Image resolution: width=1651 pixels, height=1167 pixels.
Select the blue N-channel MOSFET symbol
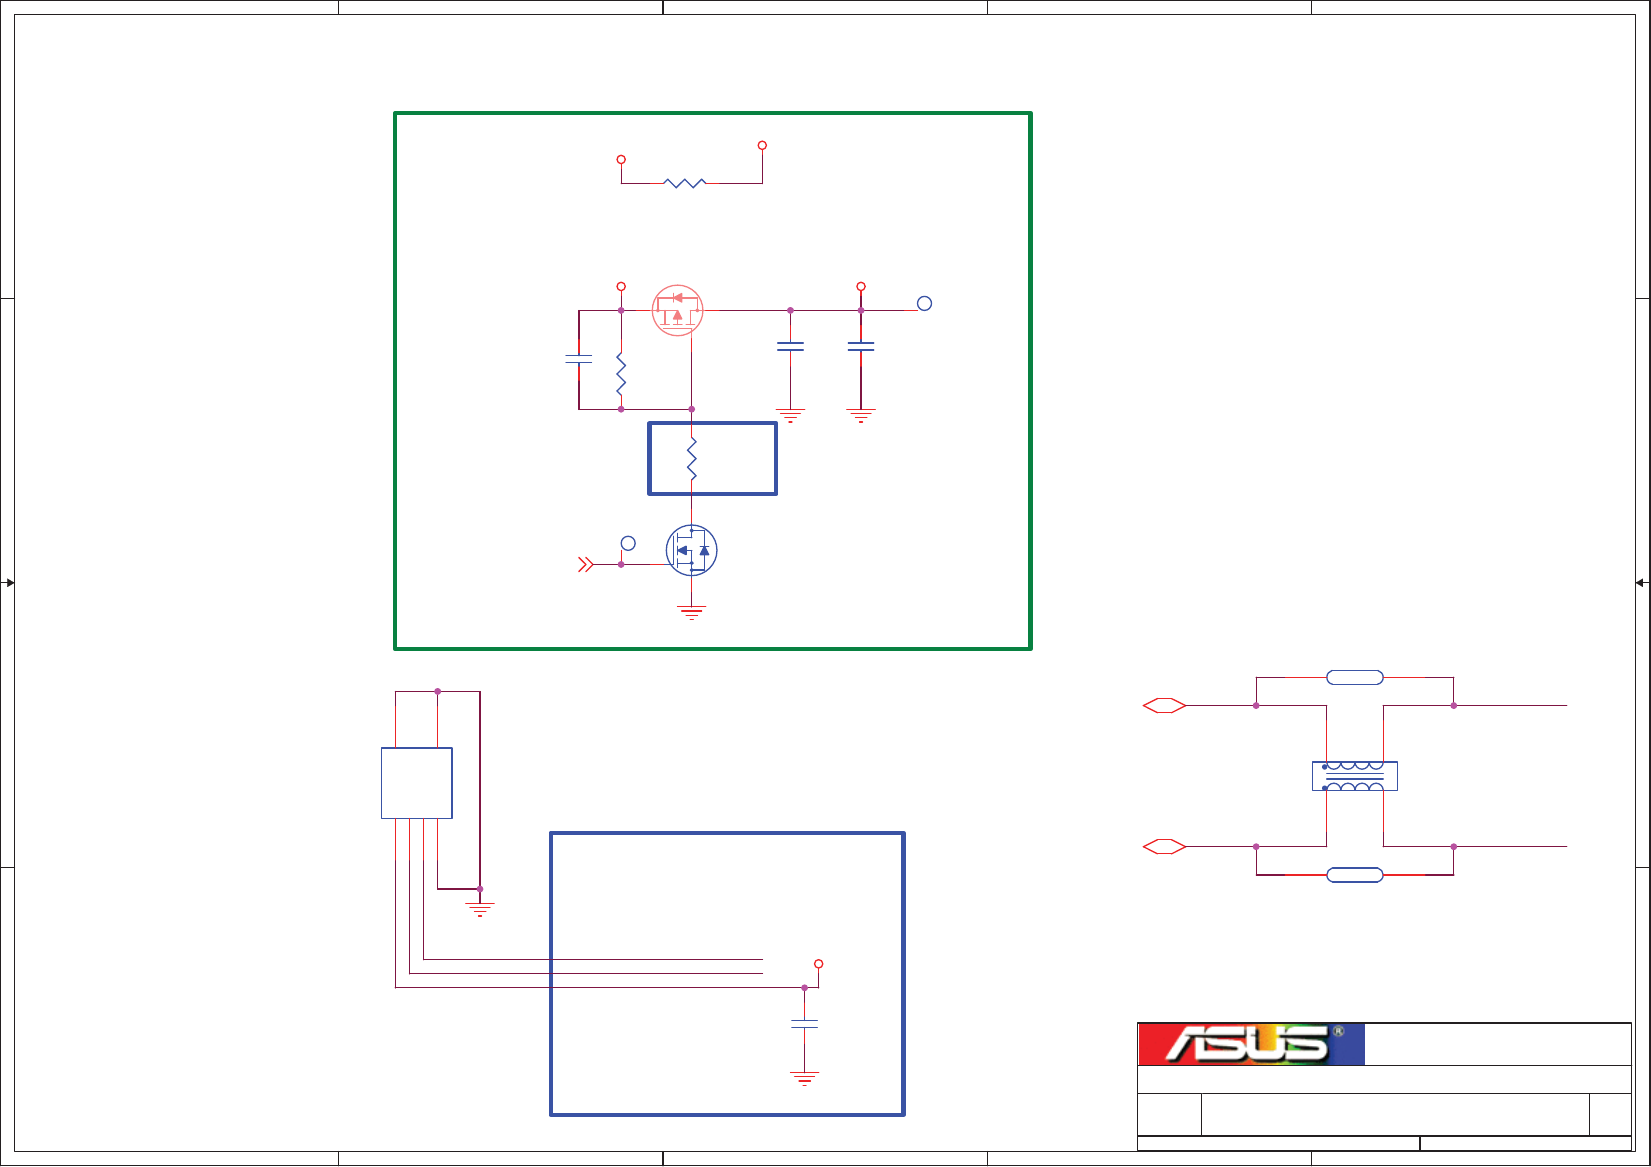pyautogui.click(x=691, y=550)
